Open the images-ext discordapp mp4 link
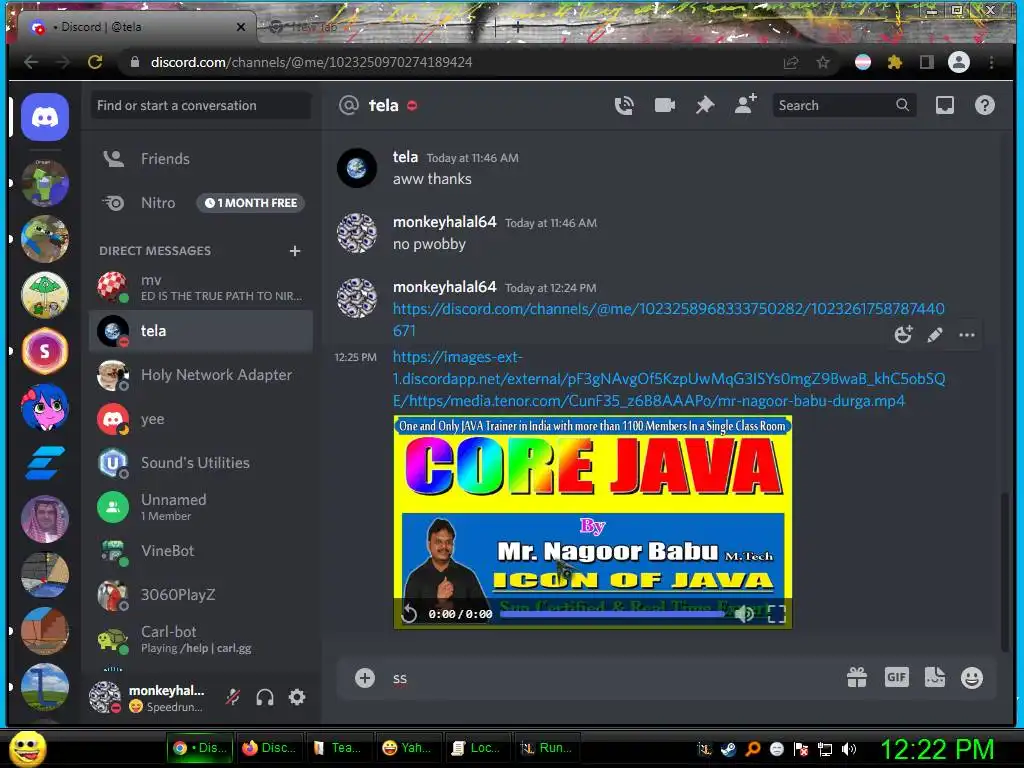Screen dimensions: 1024x768 click(x=669, y=379)
